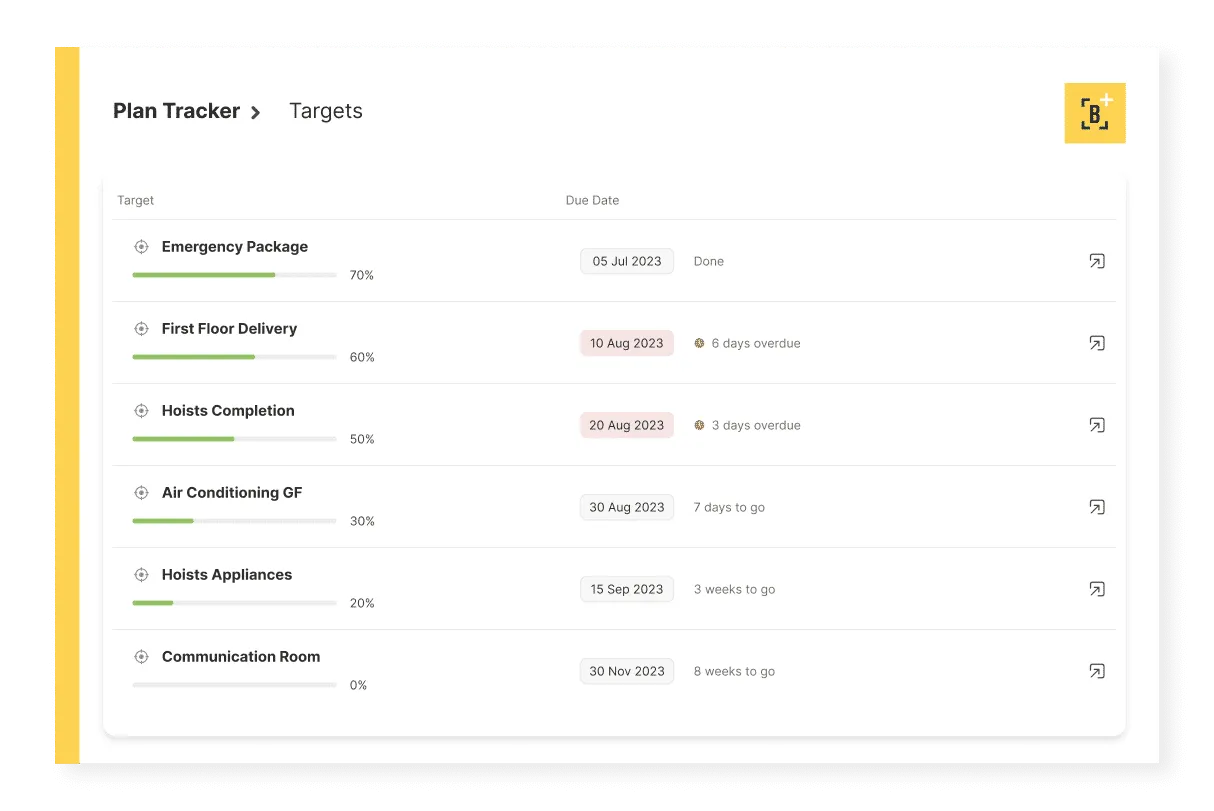The image size is (1214, 811).
Task: Open the Hoists Completion target
Action: pyautogui.click(x=228, y=411)
